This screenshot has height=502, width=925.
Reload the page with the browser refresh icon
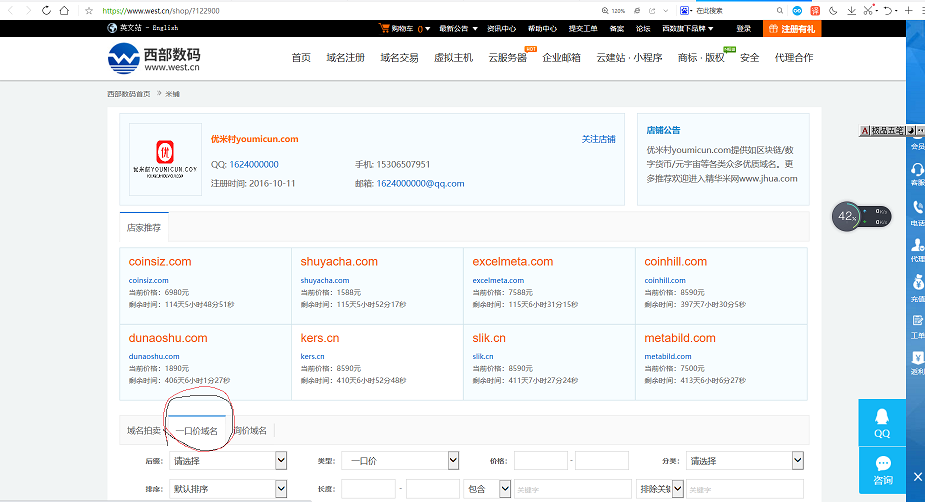coord(46,11)
